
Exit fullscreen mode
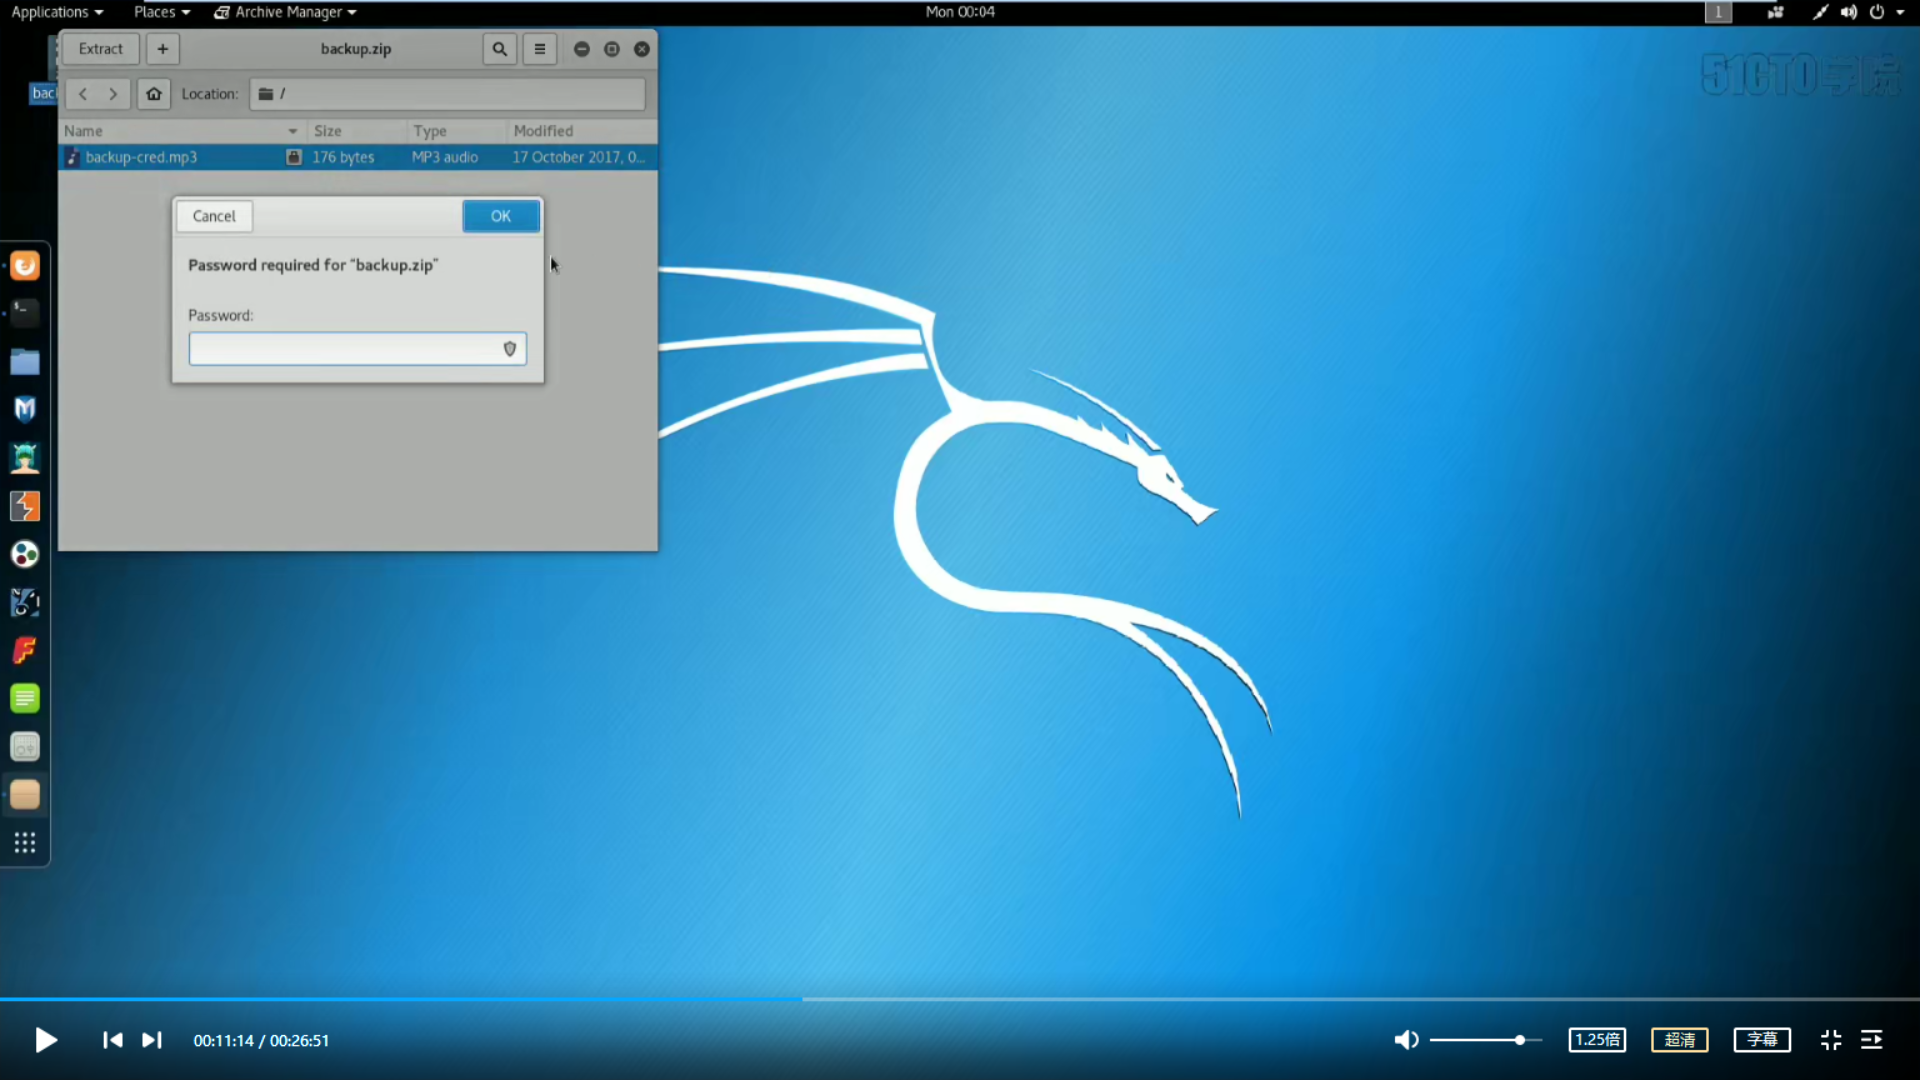1831,1040
